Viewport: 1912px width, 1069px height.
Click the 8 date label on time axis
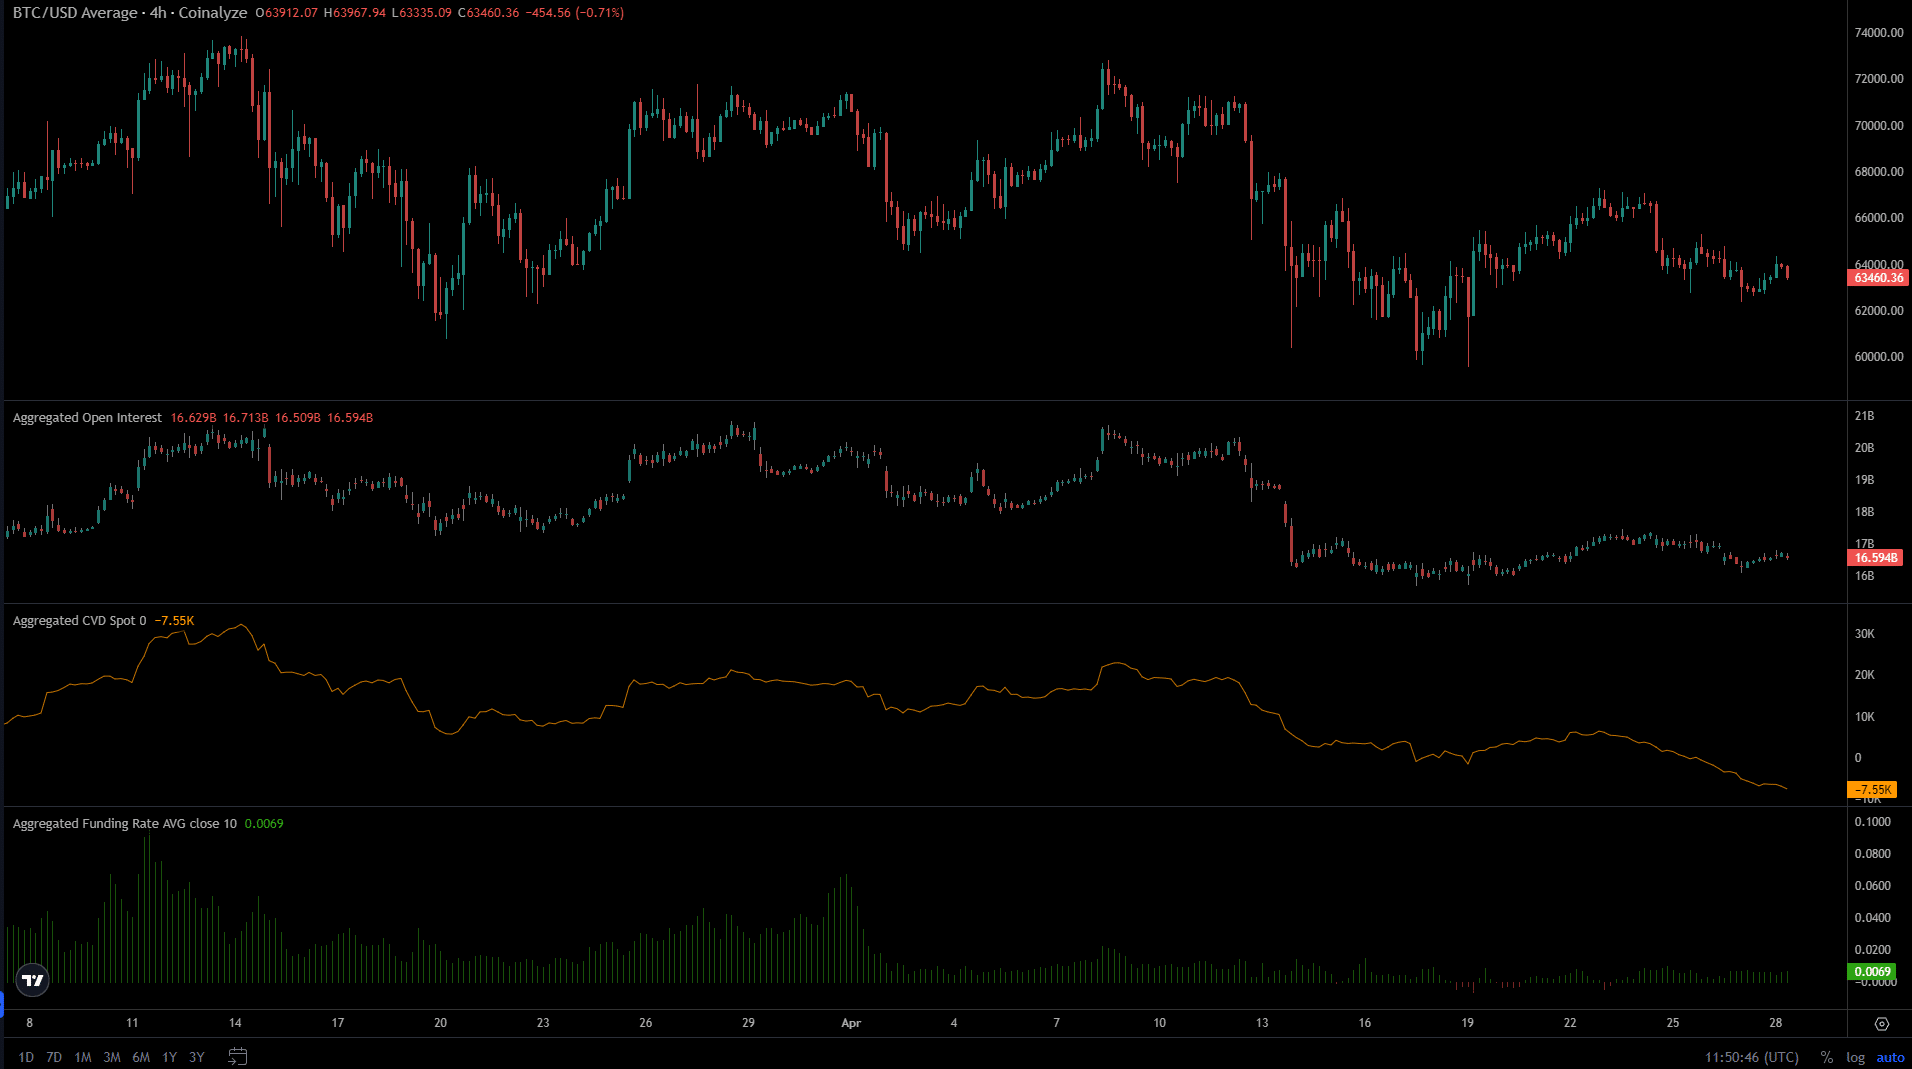(x=30, y=1023)
